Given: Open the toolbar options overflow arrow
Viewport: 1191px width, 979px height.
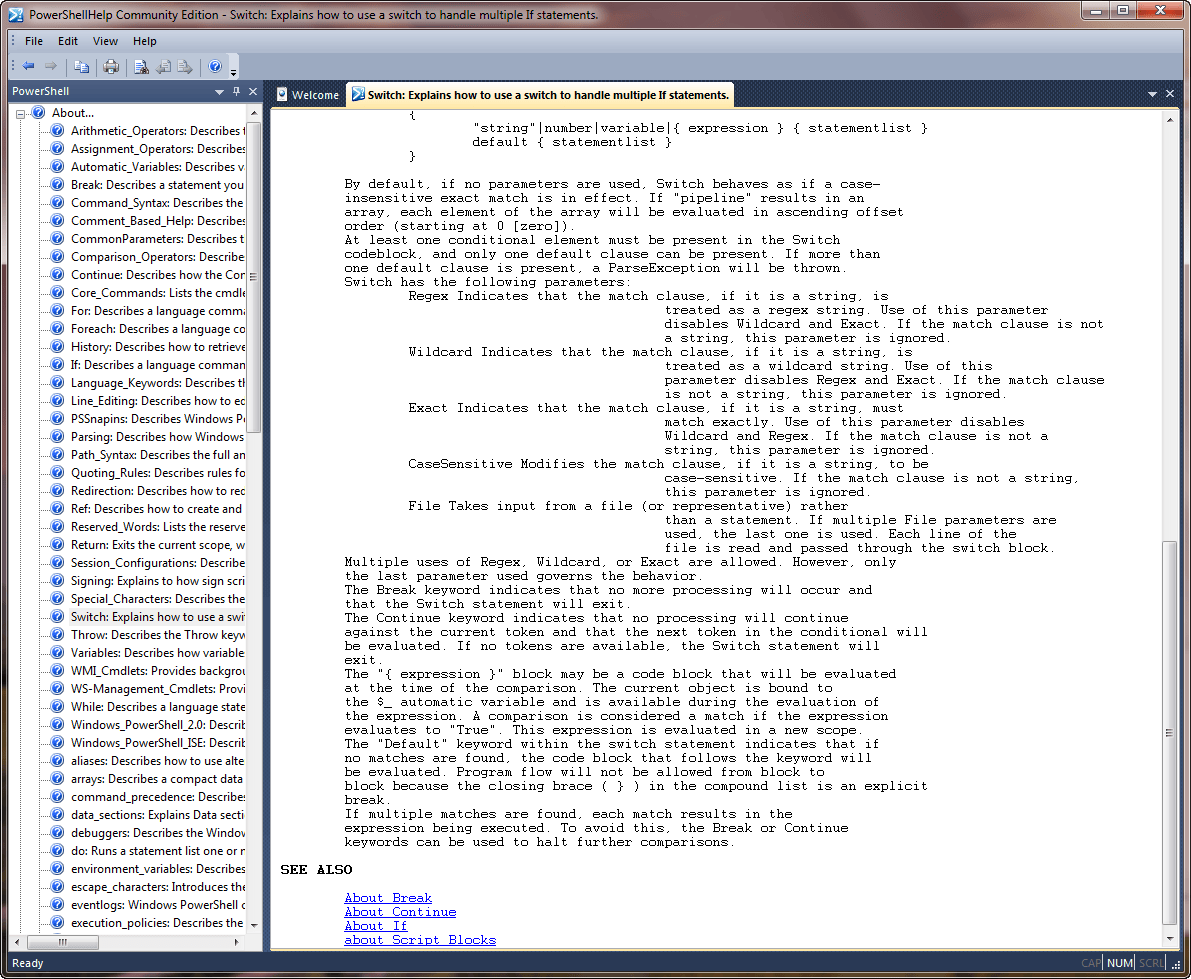Looking at the screenshot, I should coord(233,73).
